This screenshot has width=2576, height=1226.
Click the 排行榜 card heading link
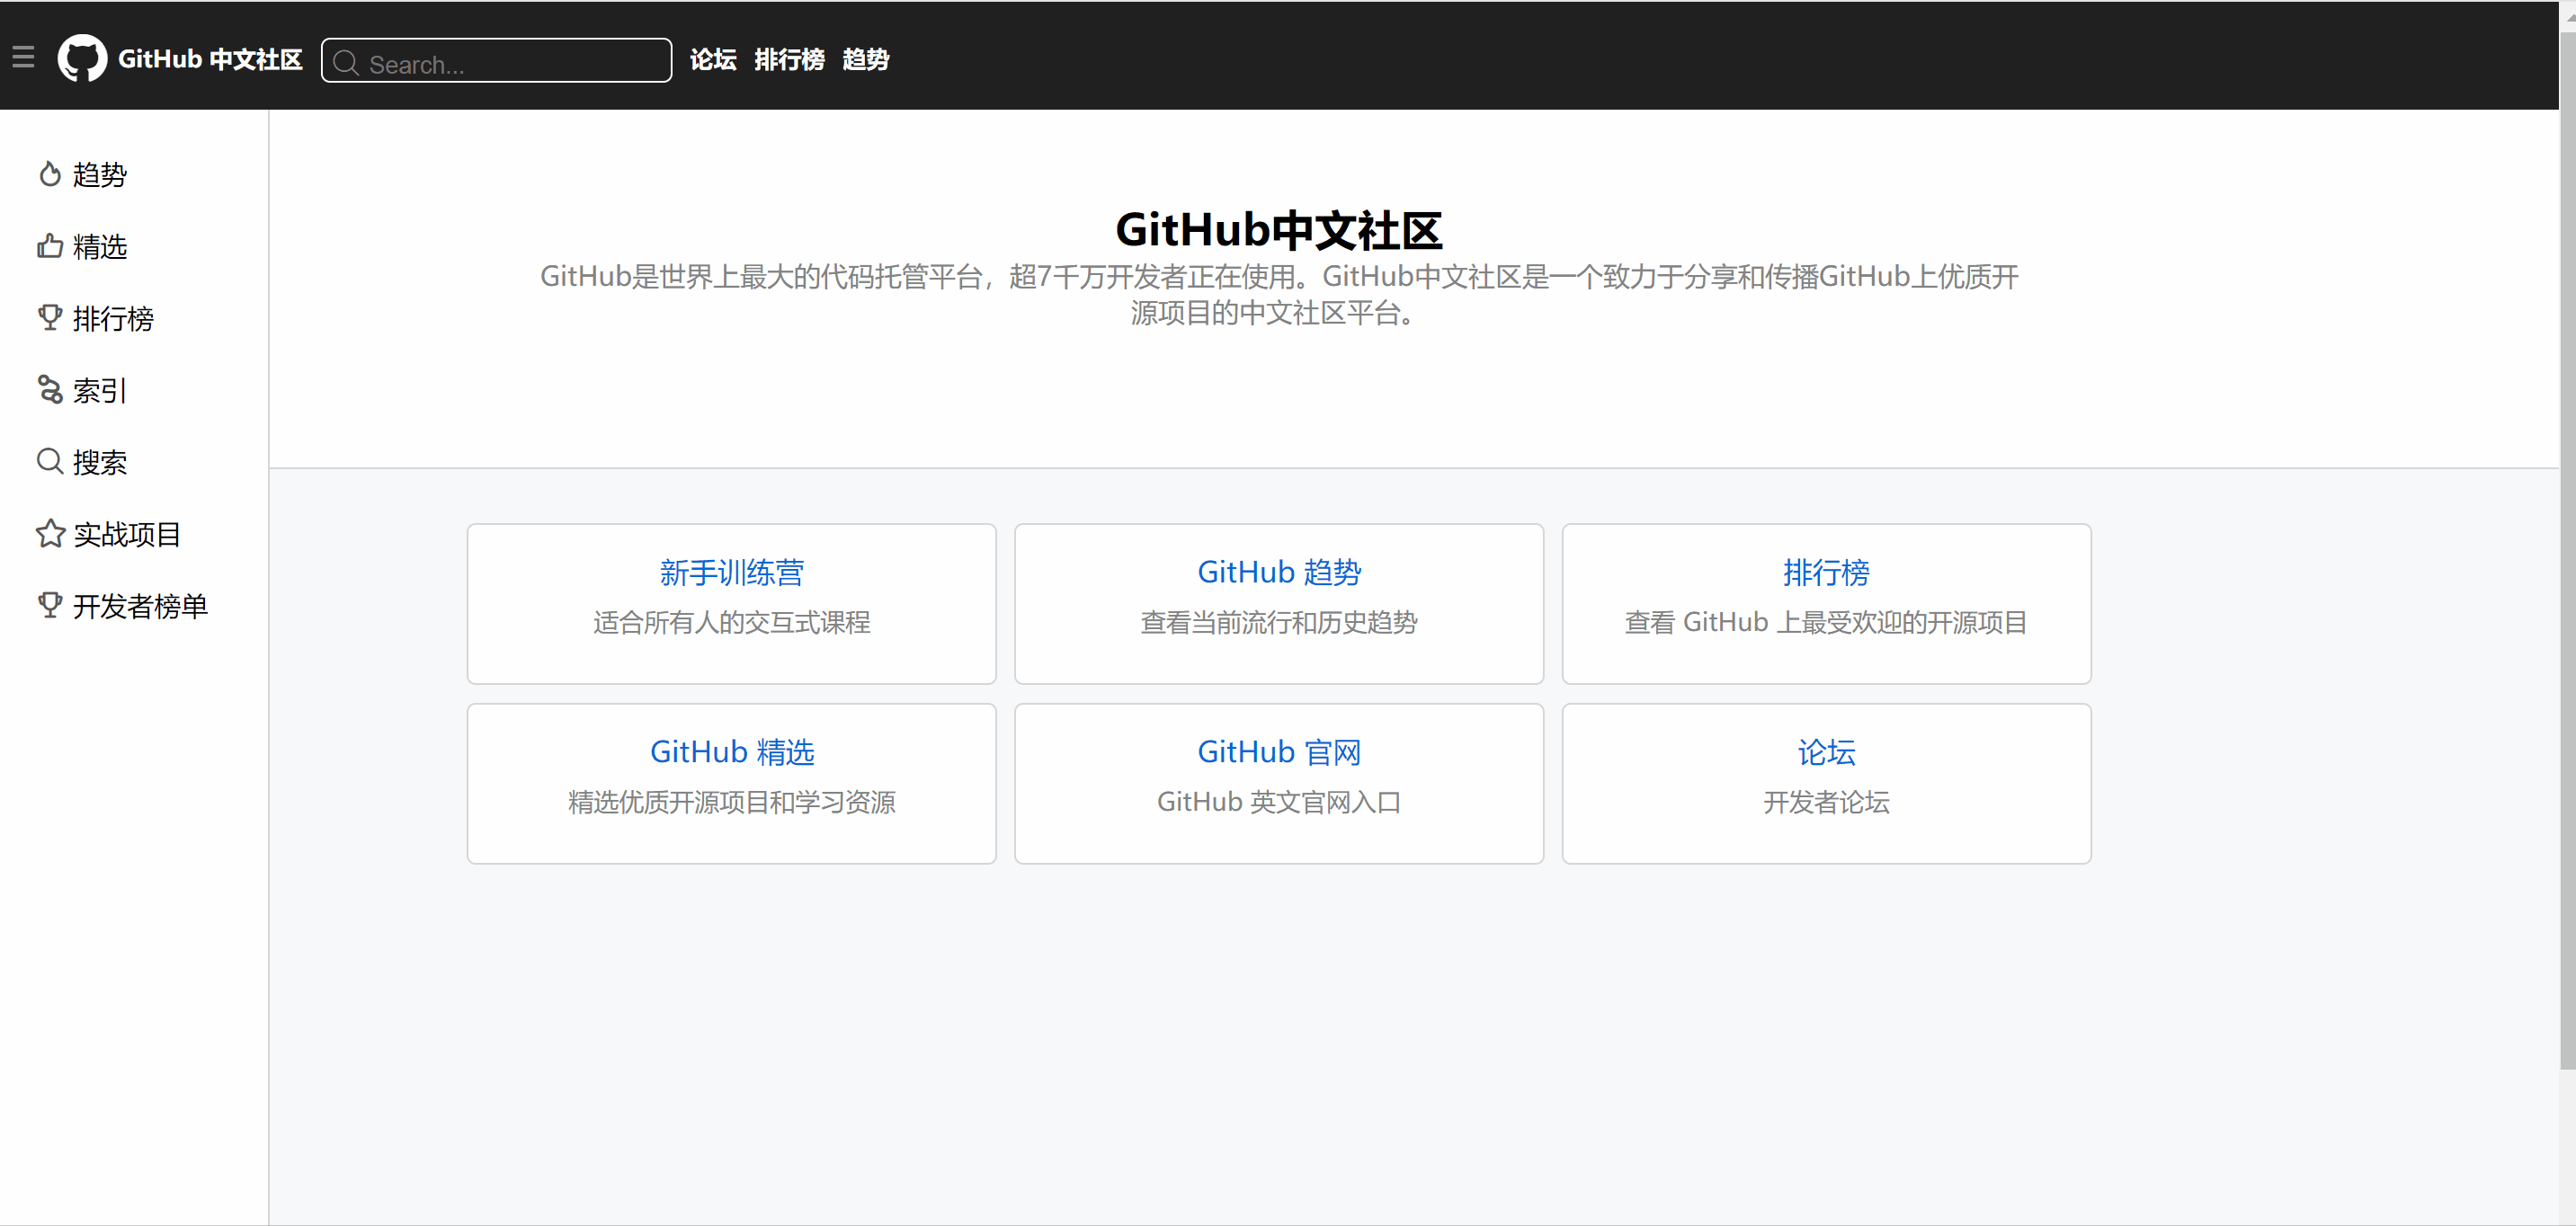(1826, 572)
